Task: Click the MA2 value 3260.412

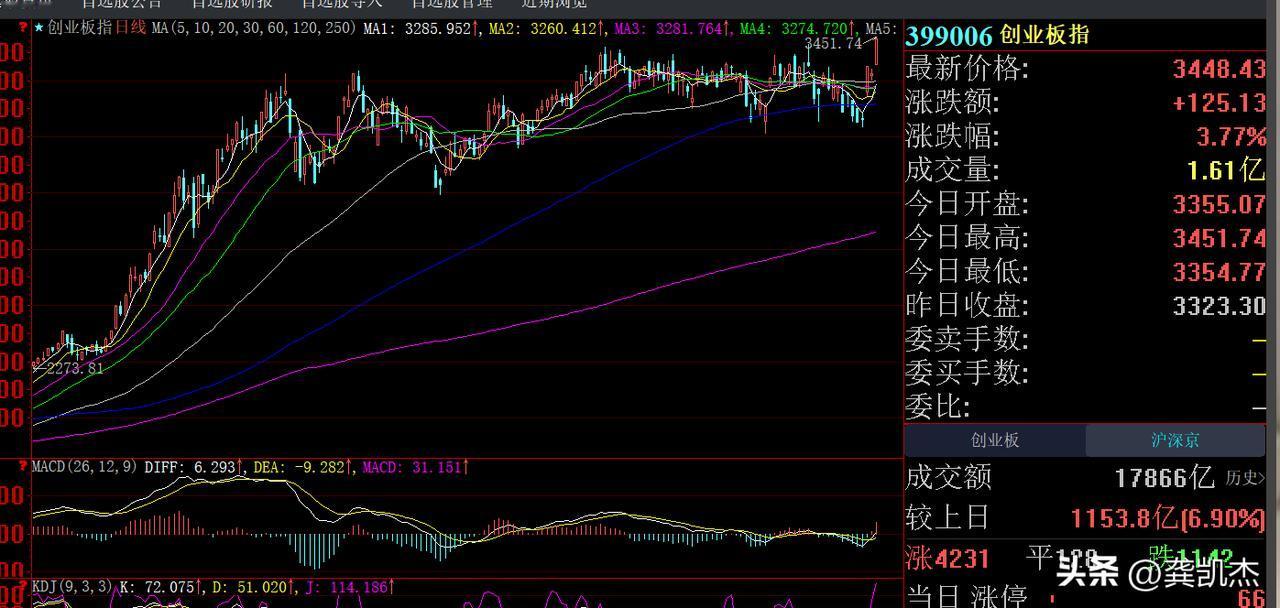Action: (562, 28)
